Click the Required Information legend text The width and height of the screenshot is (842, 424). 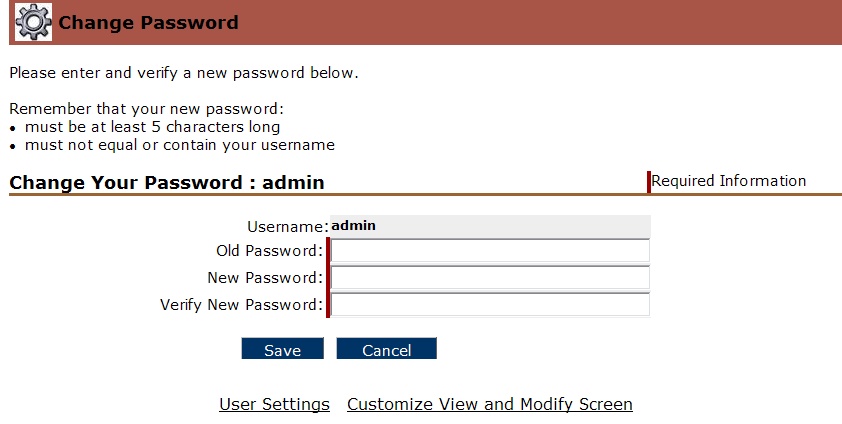click(x=729, y=181)
